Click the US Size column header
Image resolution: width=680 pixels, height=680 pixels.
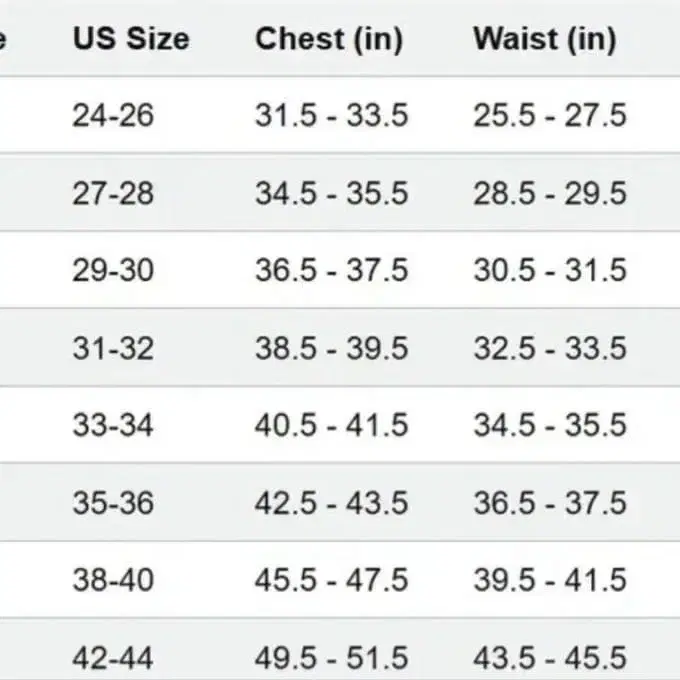[130, 39]
